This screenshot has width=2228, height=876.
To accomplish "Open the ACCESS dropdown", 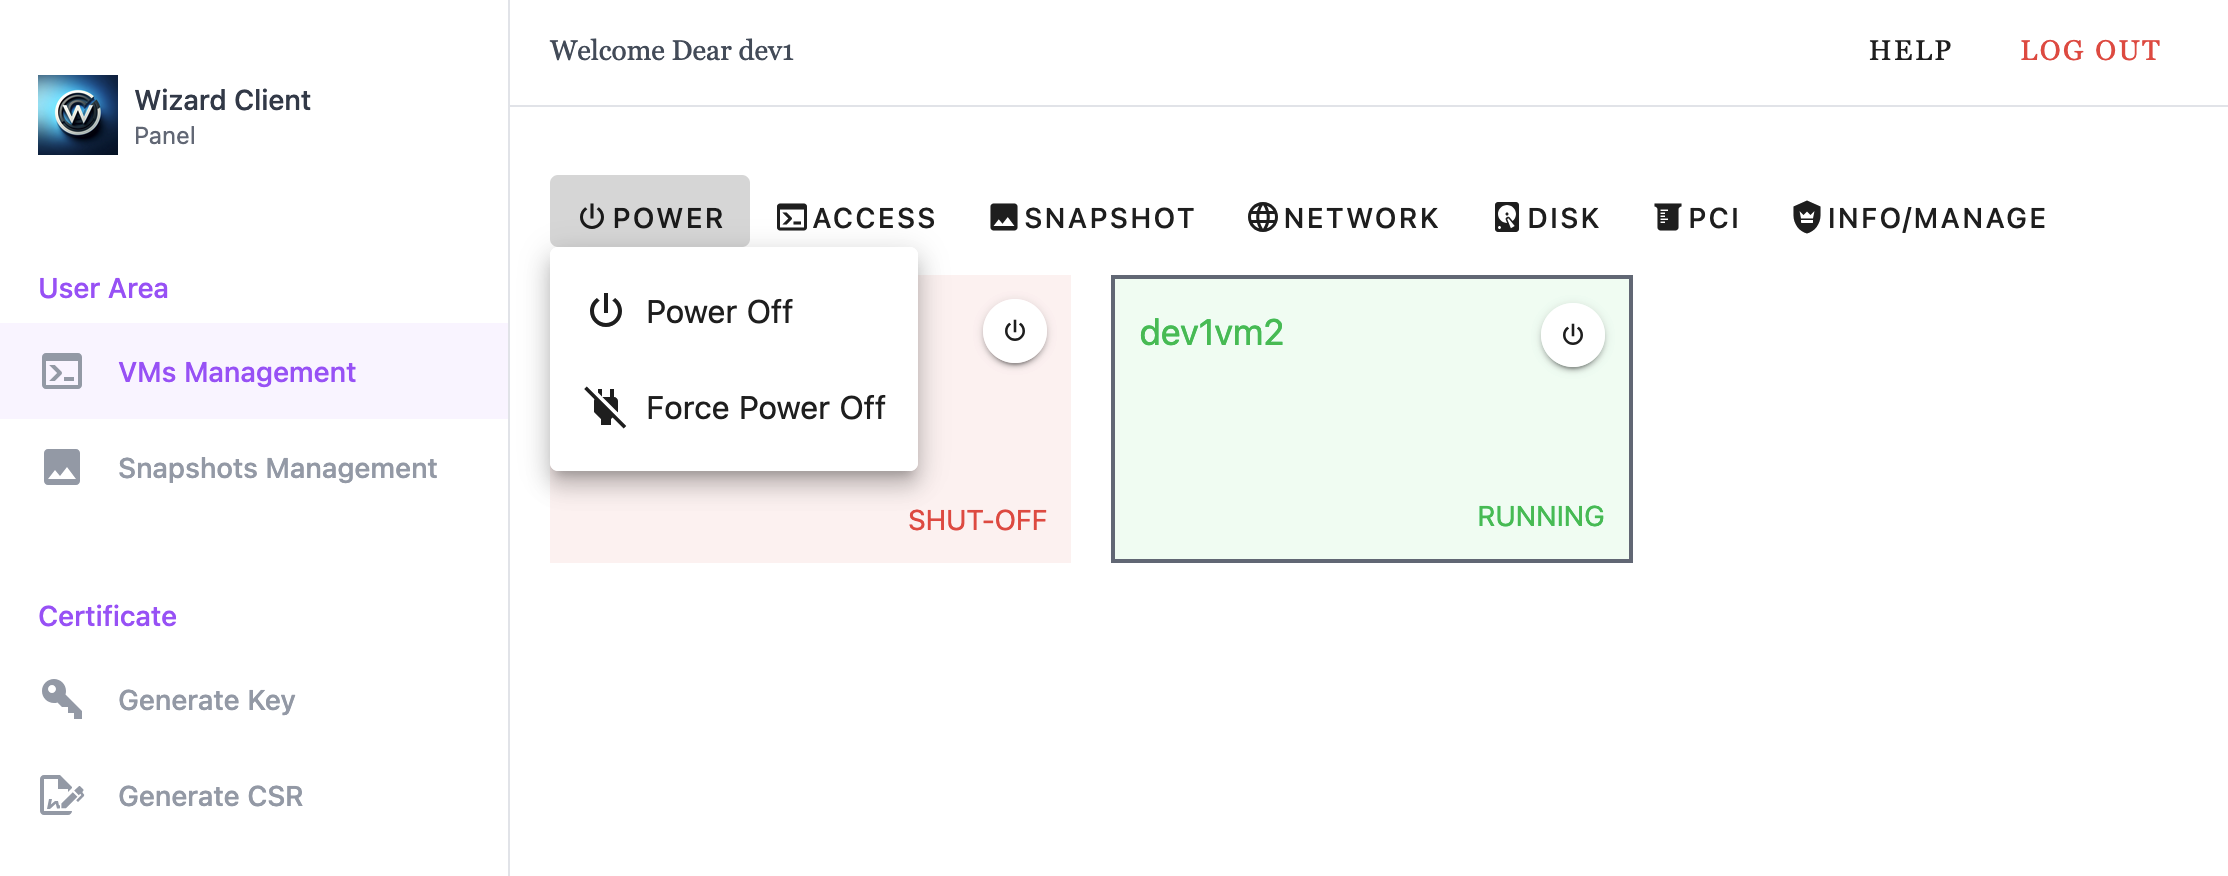I will (856, 217).
